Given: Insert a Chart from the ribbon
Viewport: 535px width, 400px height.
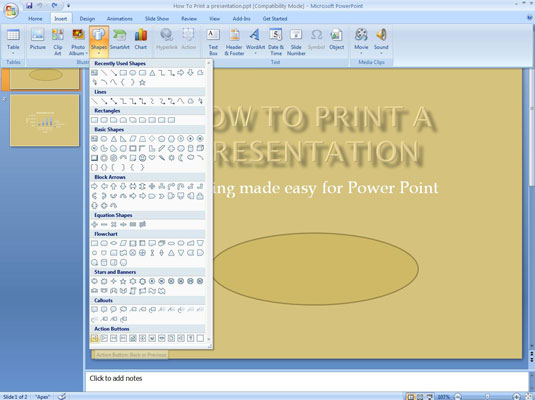Looking at the screenshot, I should point(141,40).
